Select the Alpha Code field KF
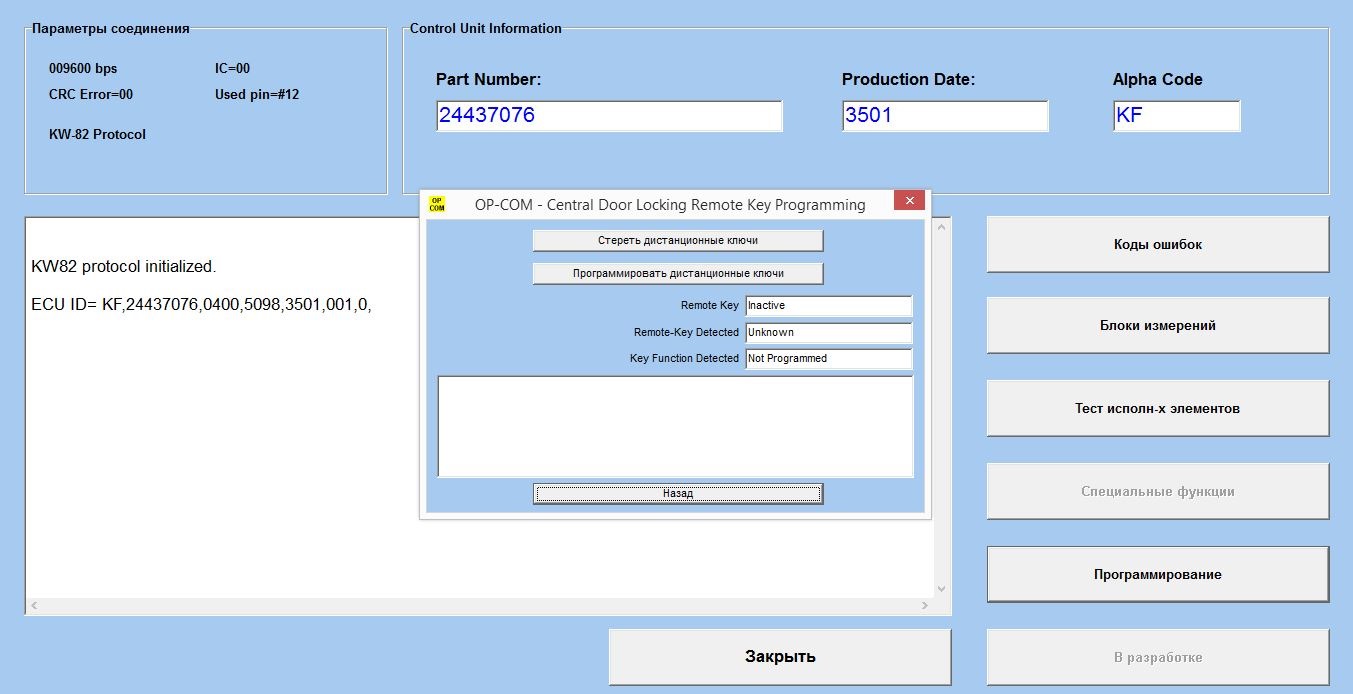This screenshot has width=1353, height=694. tap(1177, 116)
